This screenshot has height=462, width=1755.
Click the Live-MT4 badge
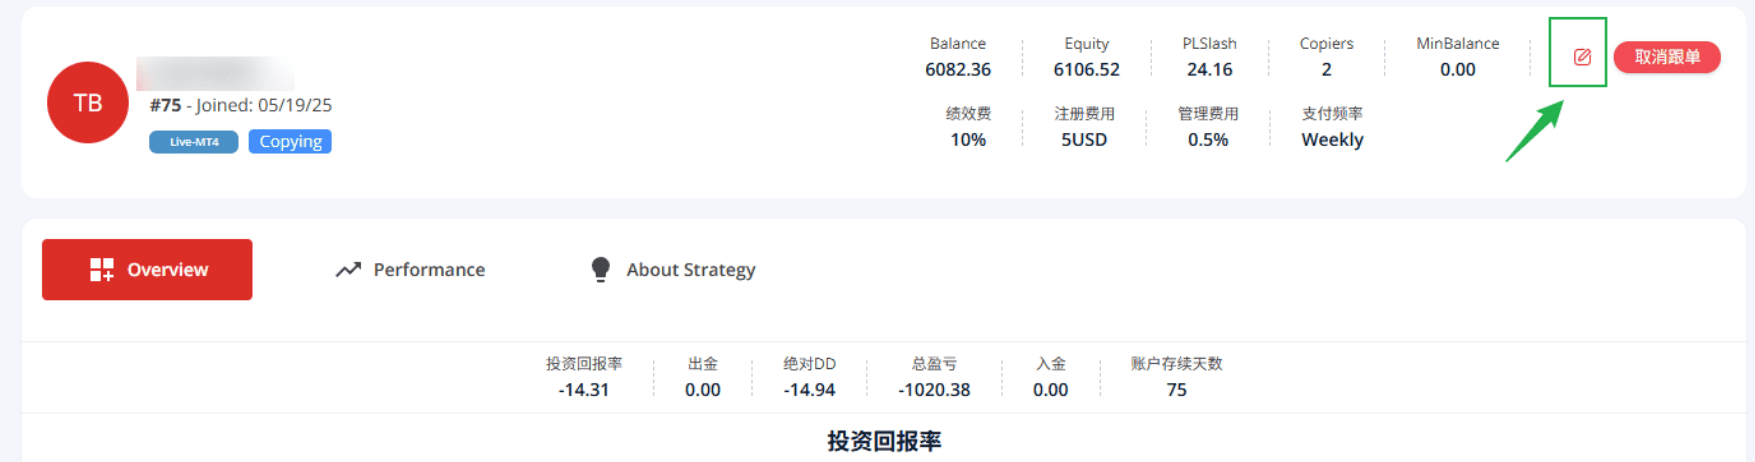click(x=194, y=142)
